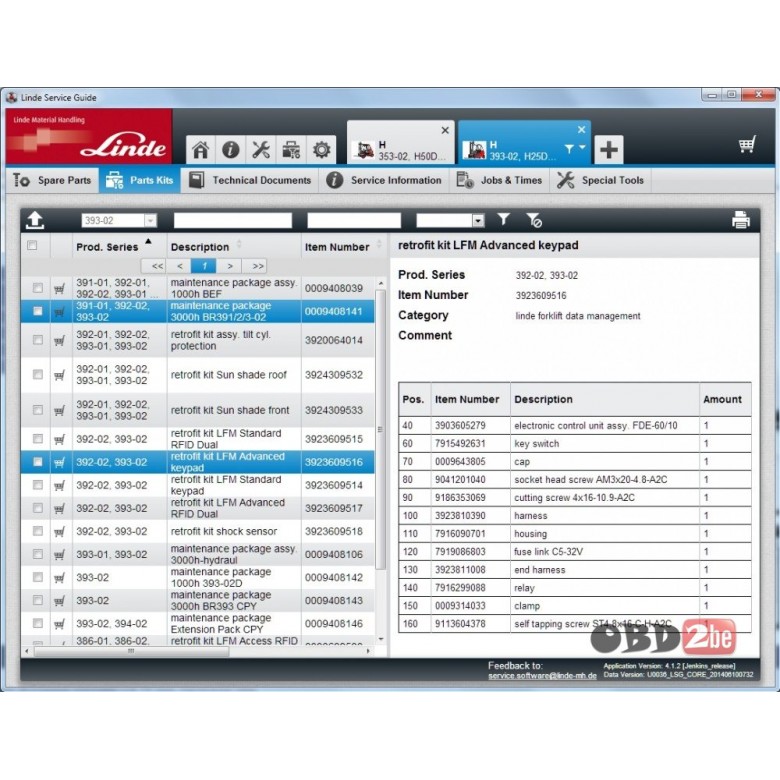This screenshot has height=780, width=780.
Task: Click the list's horizontal scrollbar thumb
Action: (131, 651)
